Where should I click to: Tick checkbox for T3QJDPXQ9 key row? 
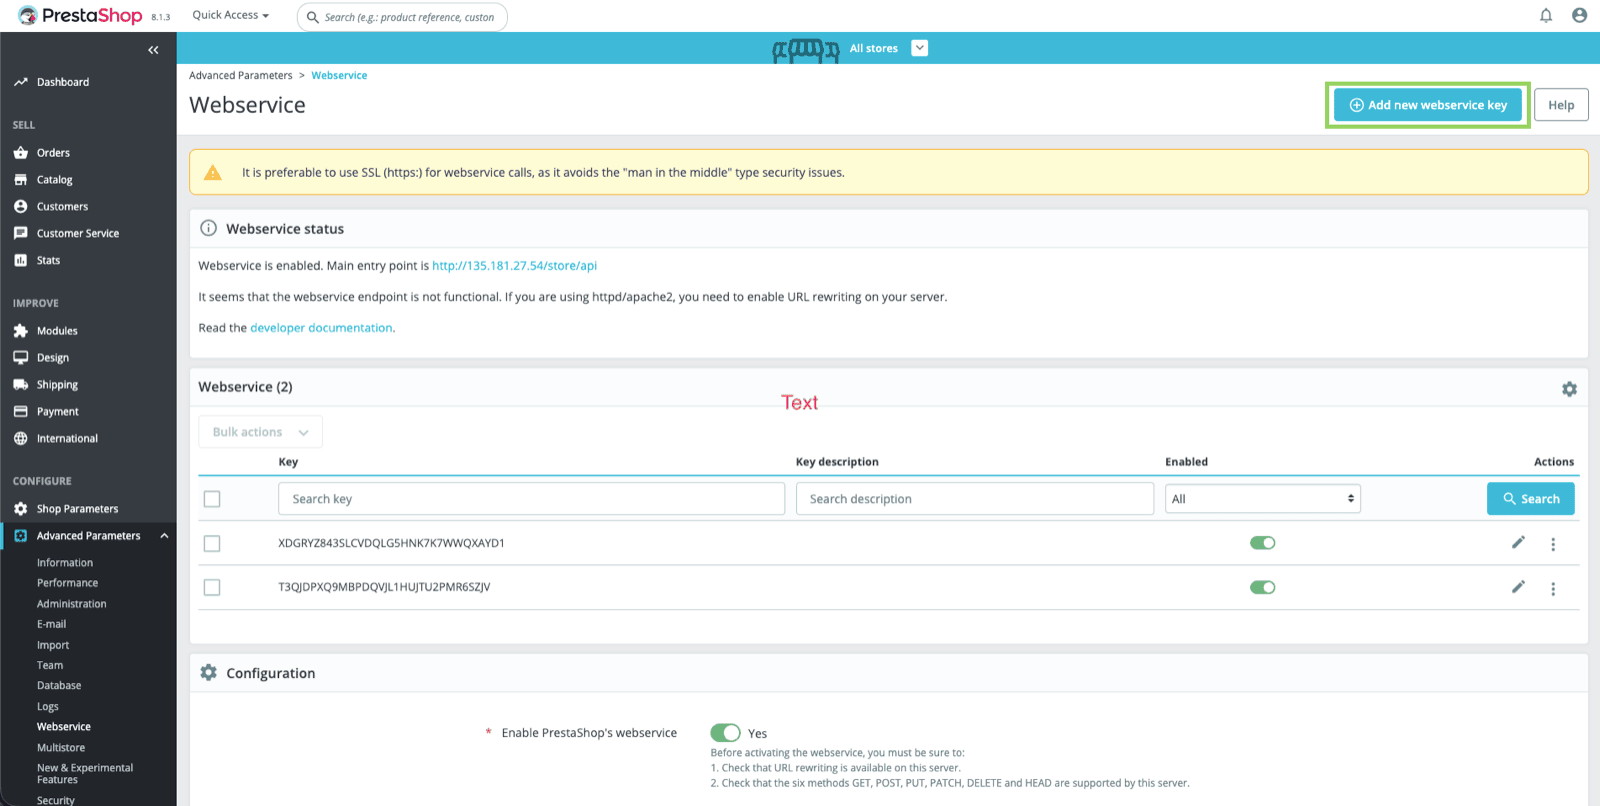click(x=212, y=587)
